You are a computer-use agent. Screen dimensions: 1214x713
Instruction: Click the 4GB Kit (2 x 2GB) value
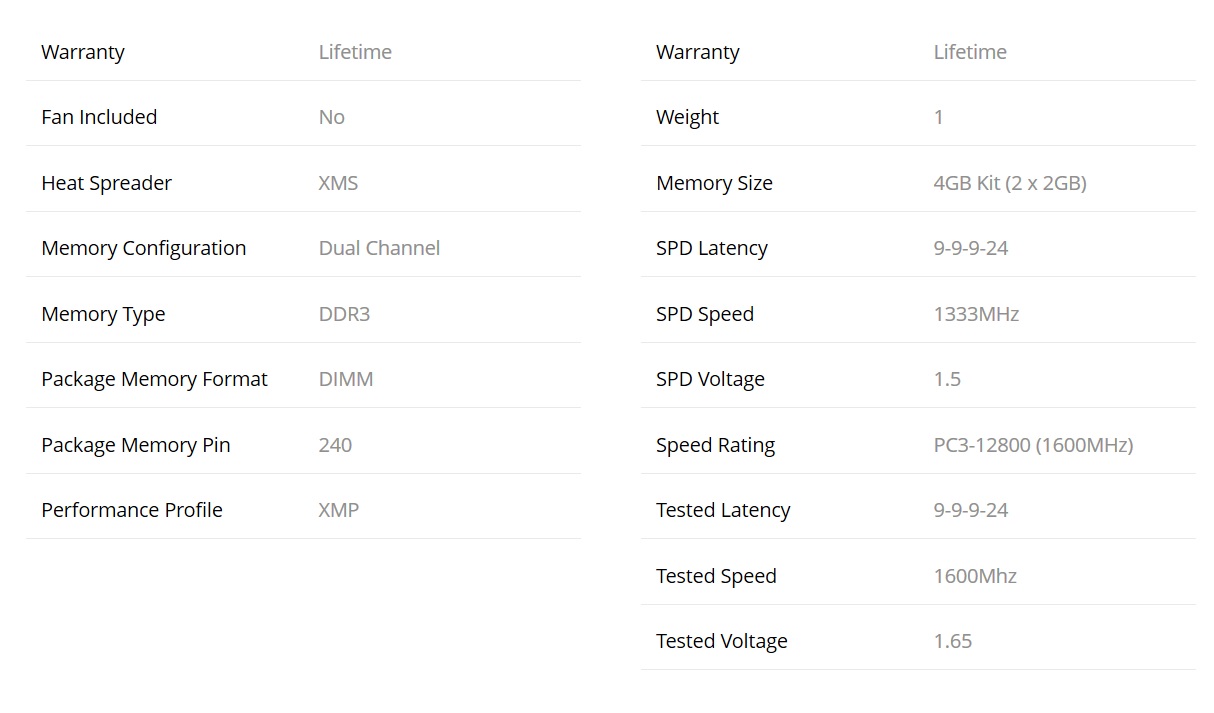coord(1010,183)
